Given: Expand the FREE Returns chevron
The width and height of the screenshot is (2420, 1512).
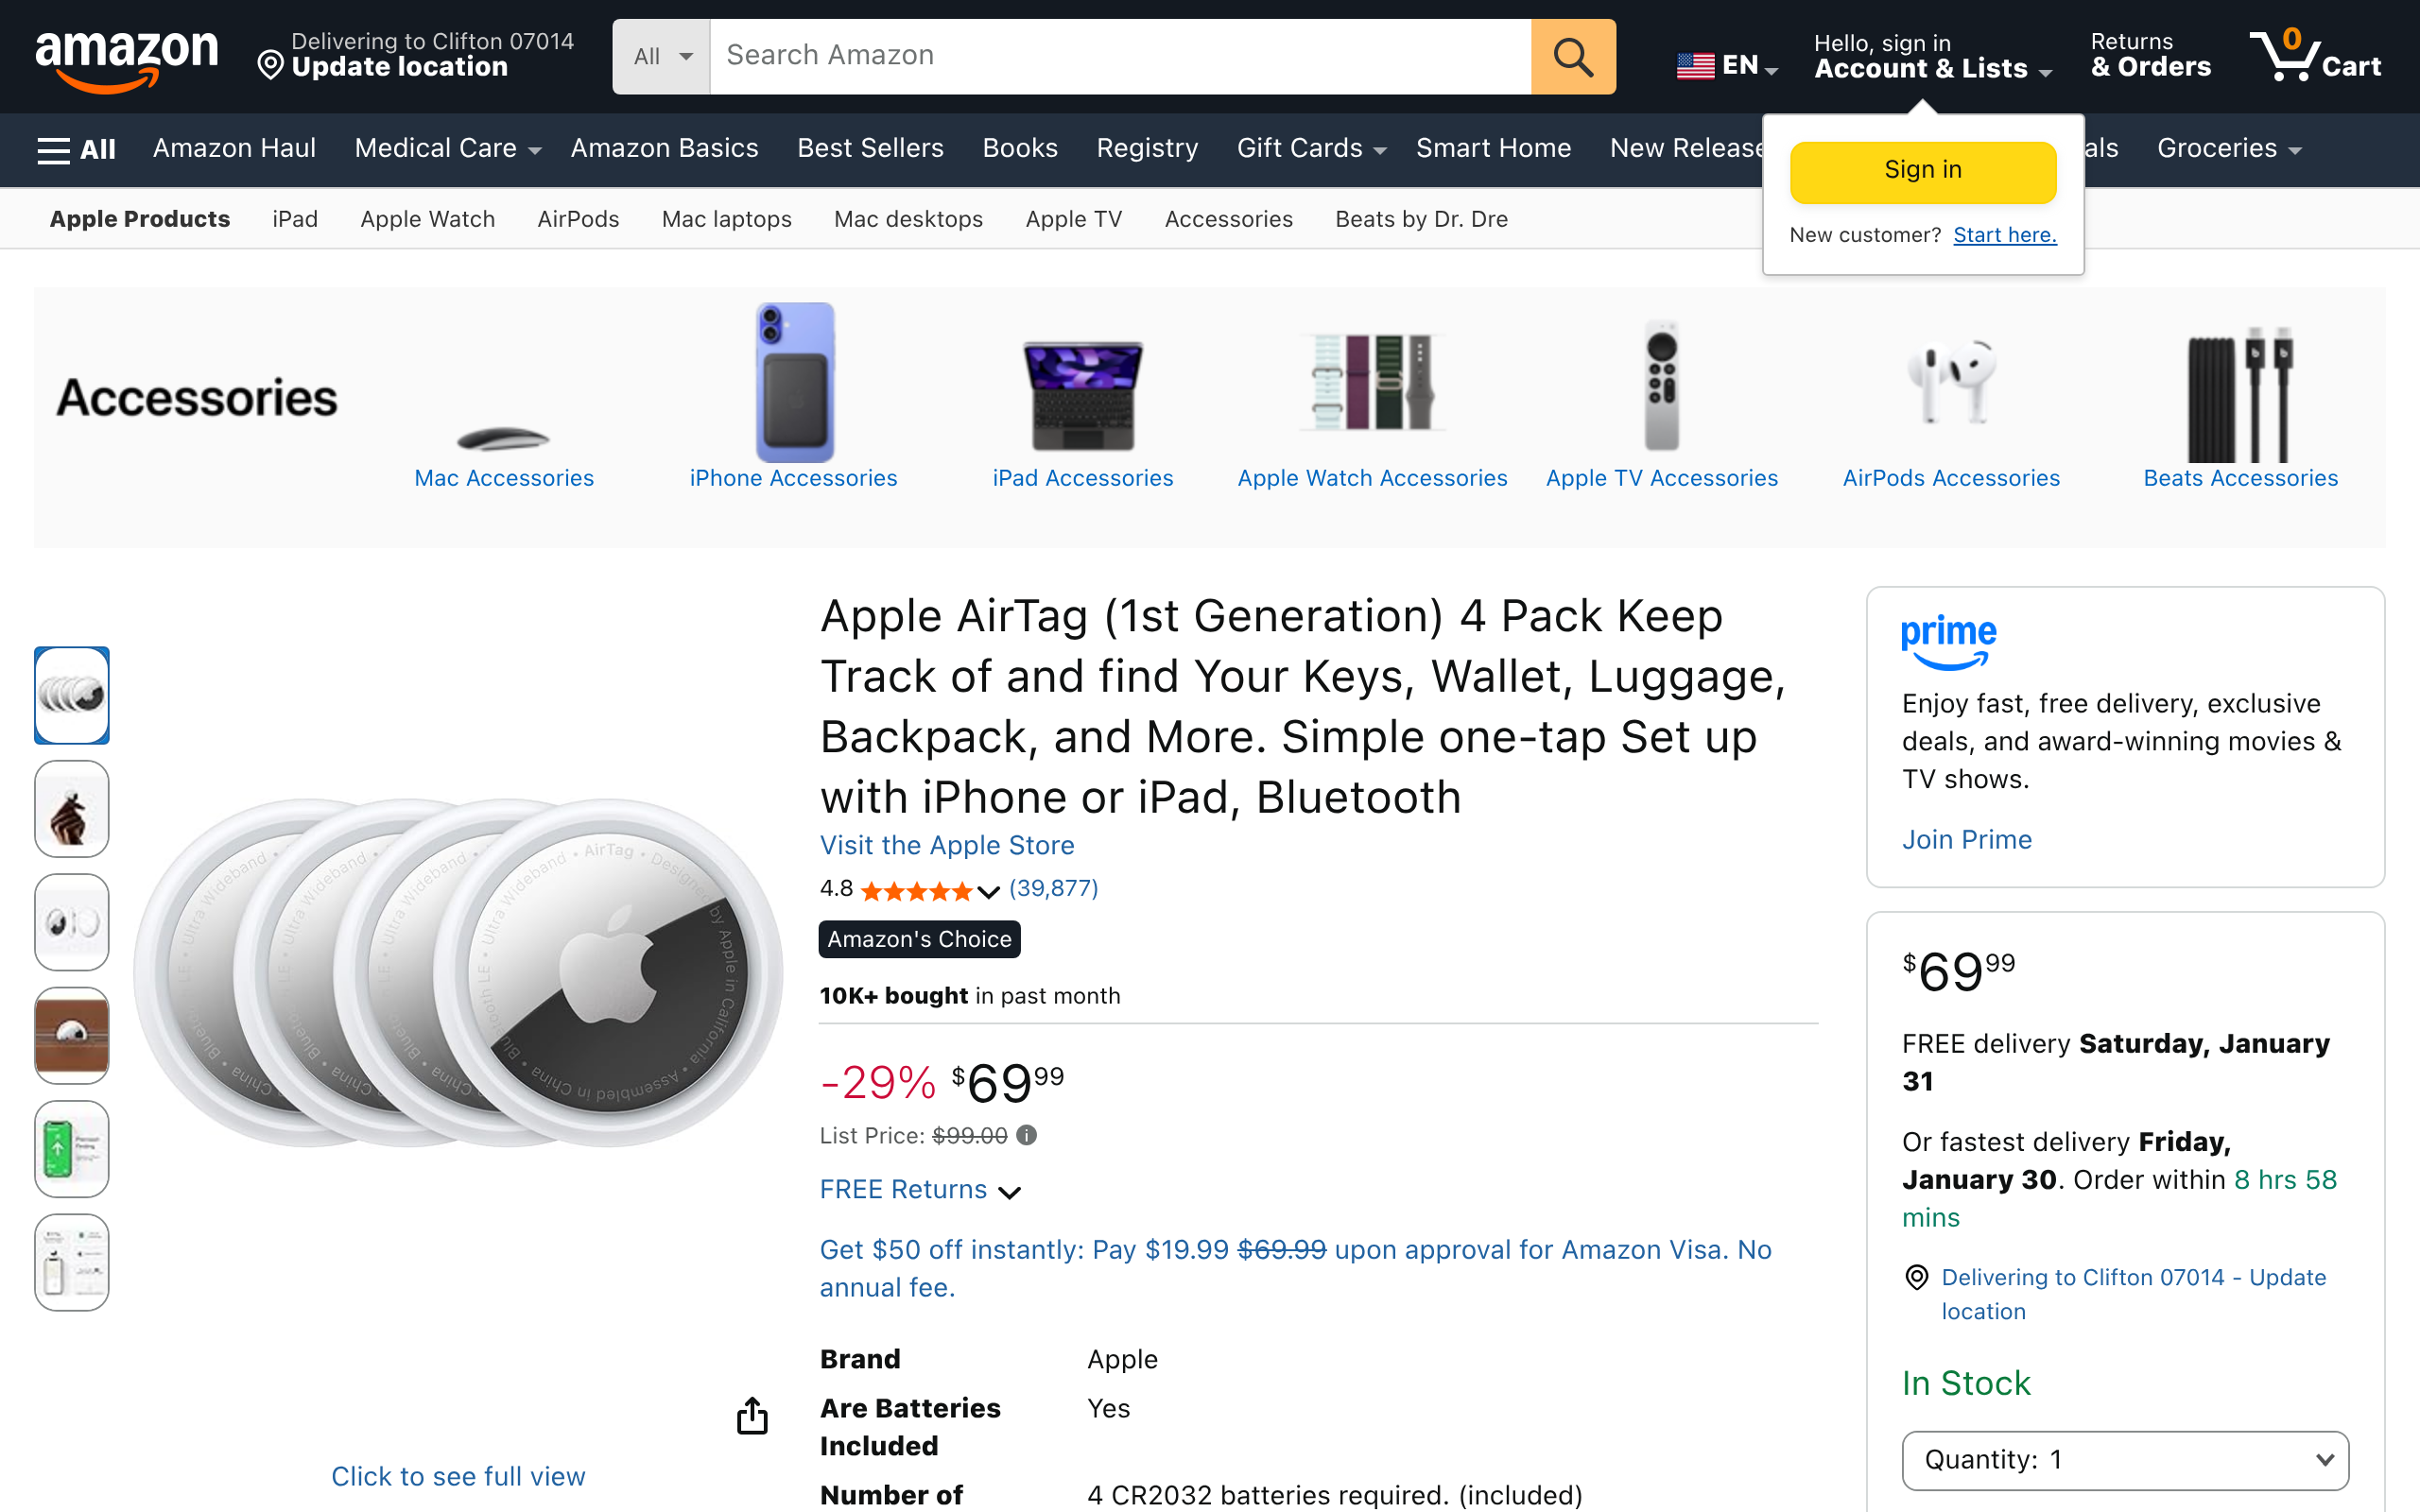Looking at the screenshot, I should pos(1010,1191).
